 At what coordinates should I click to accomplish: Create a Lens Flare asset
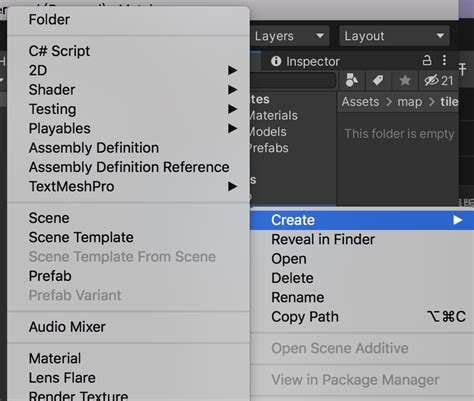tap(128, 378)
